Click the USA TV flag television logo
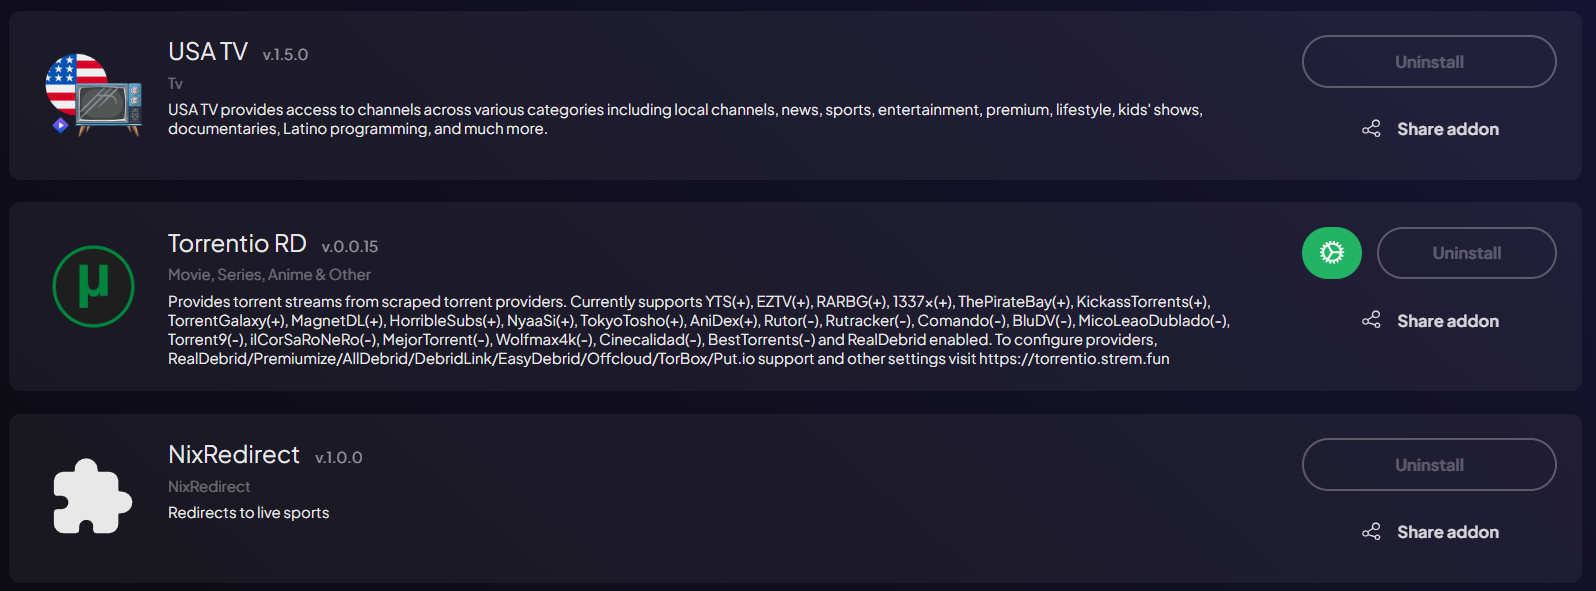1596x591 pixels. click(x=93, y=95)
